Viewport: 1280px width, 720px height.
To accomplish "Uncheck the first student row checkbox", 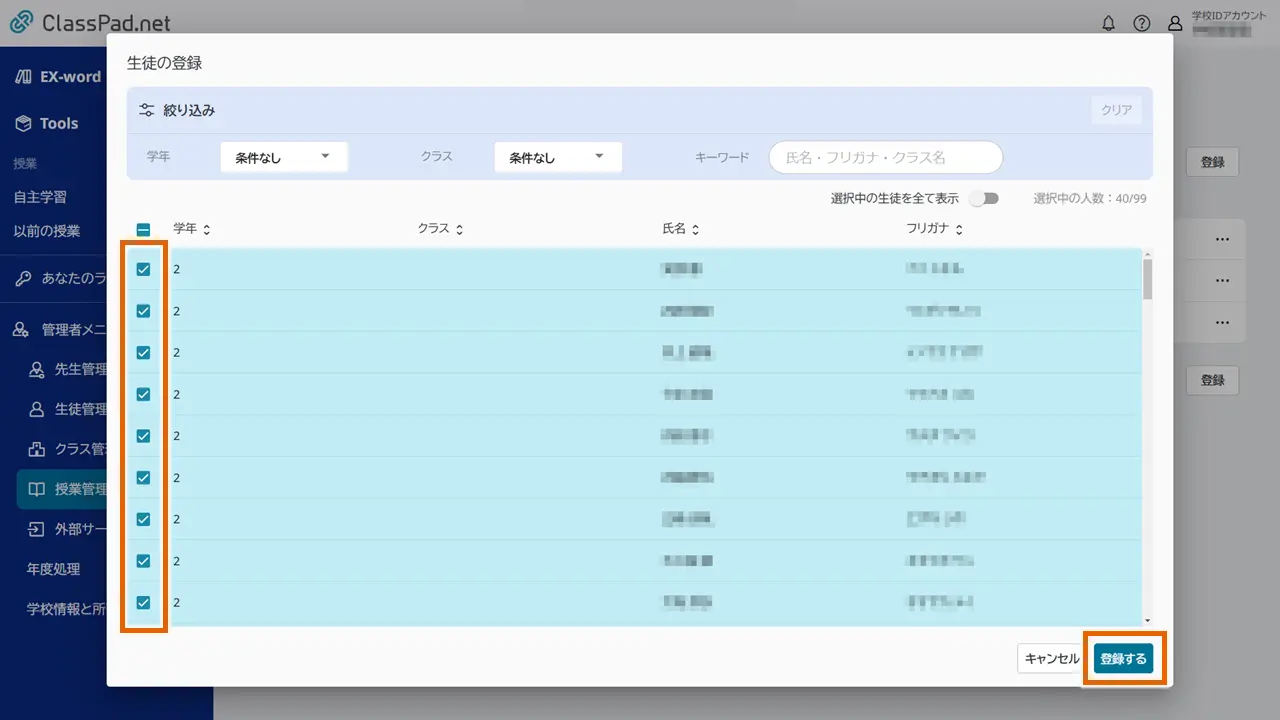I will click(x=143, y=268).
